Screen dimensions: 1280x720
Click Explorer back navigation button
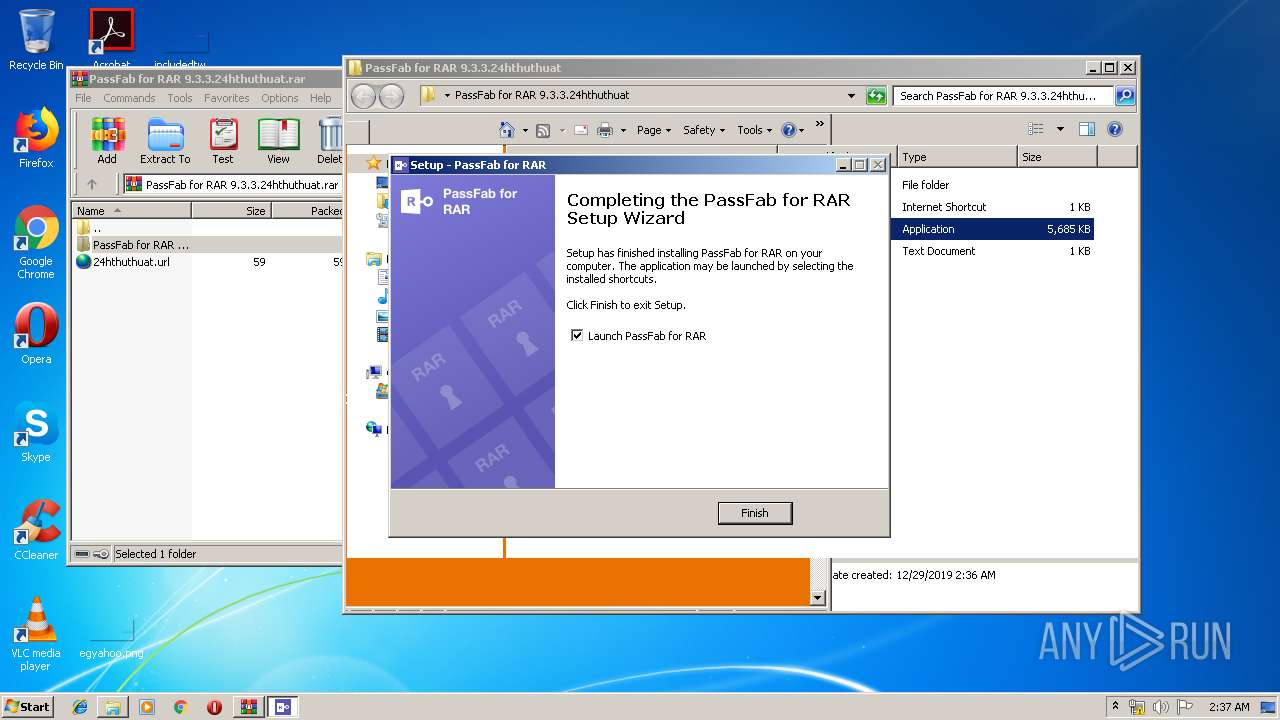(363, 96)
